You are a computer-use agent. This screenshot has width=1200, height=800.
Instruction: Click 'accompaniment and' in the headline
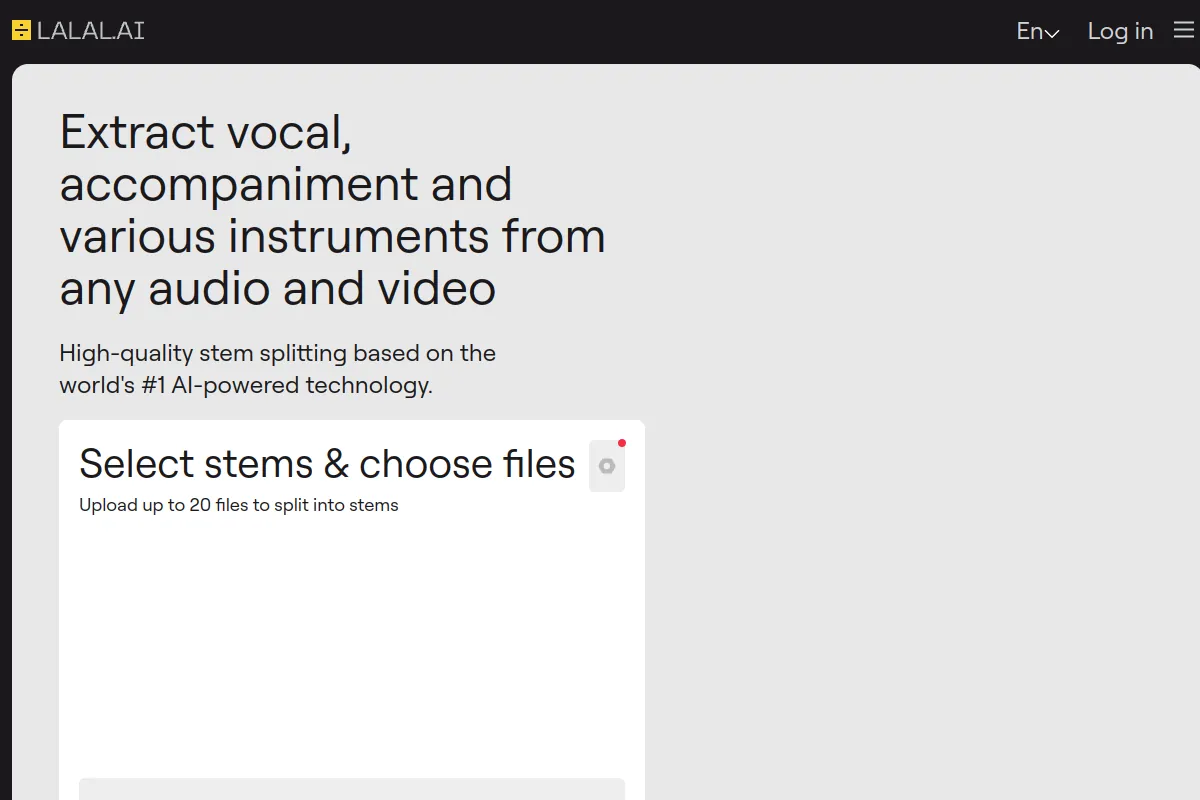286,184
